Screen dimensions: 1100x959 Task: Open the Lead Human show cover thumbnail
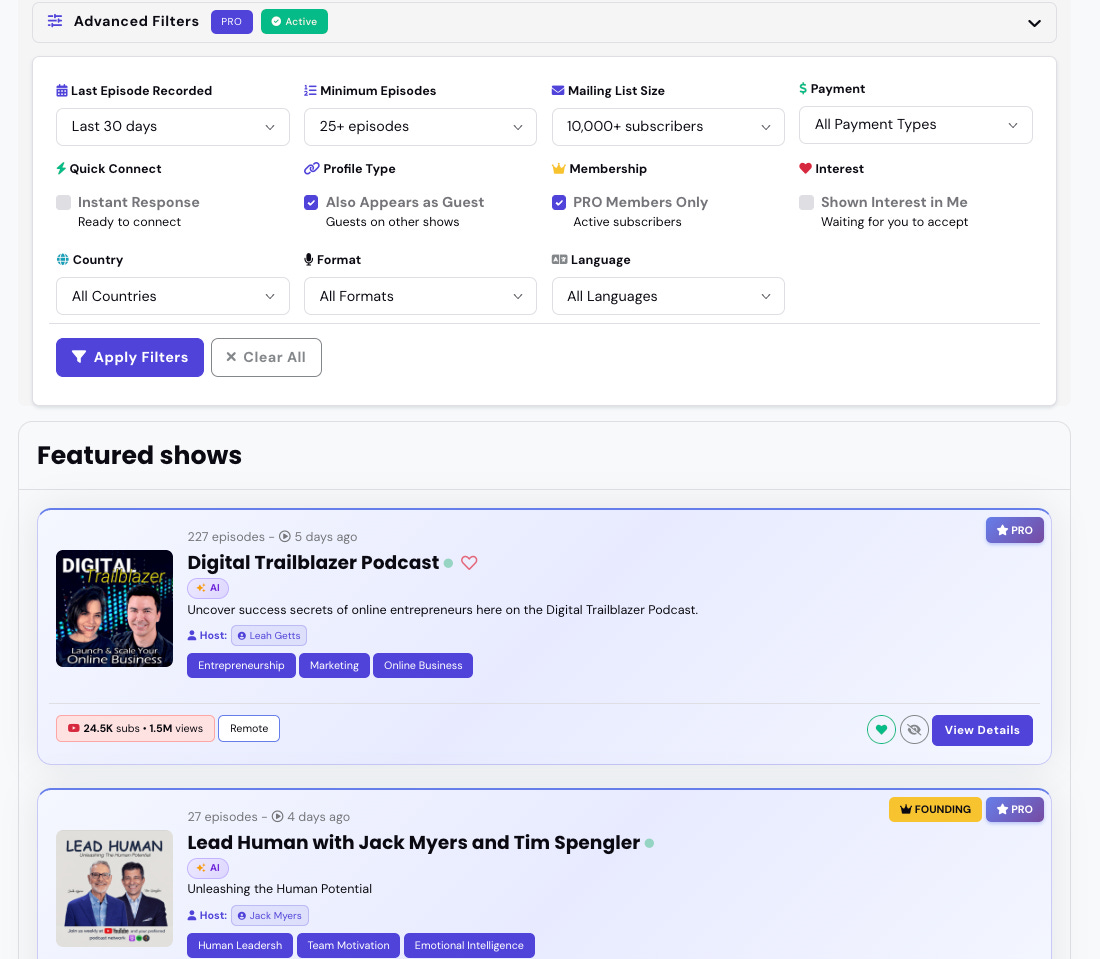pos(114,888)
